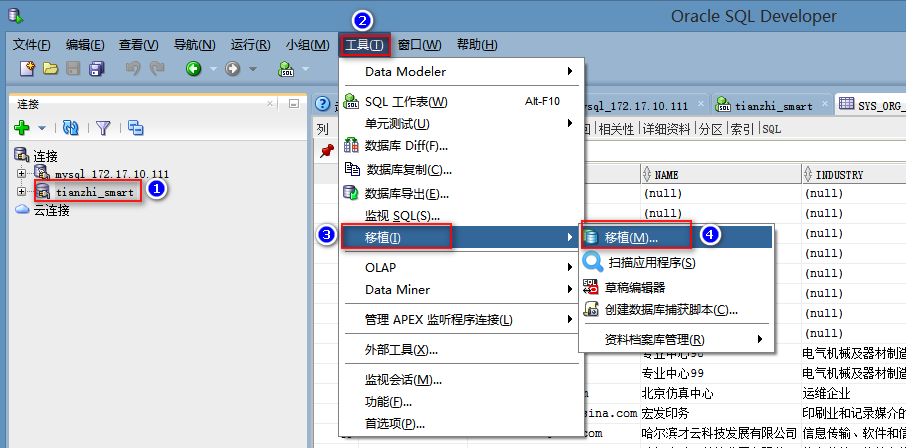Screen dimensions: 906x448
Task: Click the New file toolbar icon
Action: (x=27, y=69)
